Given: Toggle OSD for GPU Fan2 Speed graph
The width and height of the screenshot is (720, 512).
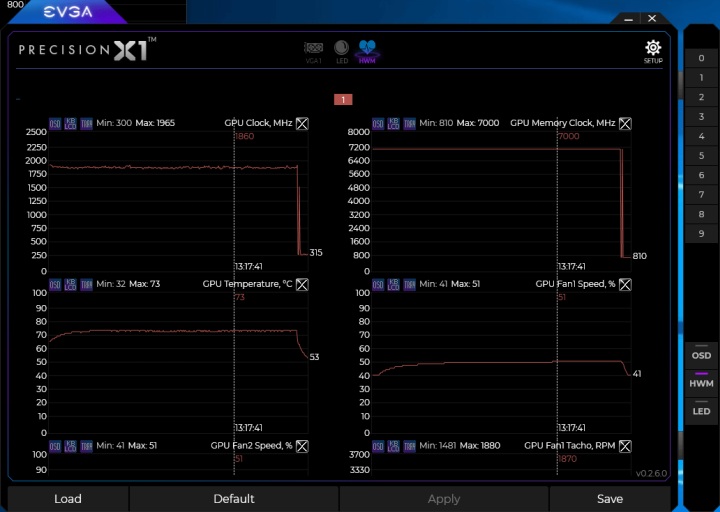Looking at the screenshot, I should (55, 446).
